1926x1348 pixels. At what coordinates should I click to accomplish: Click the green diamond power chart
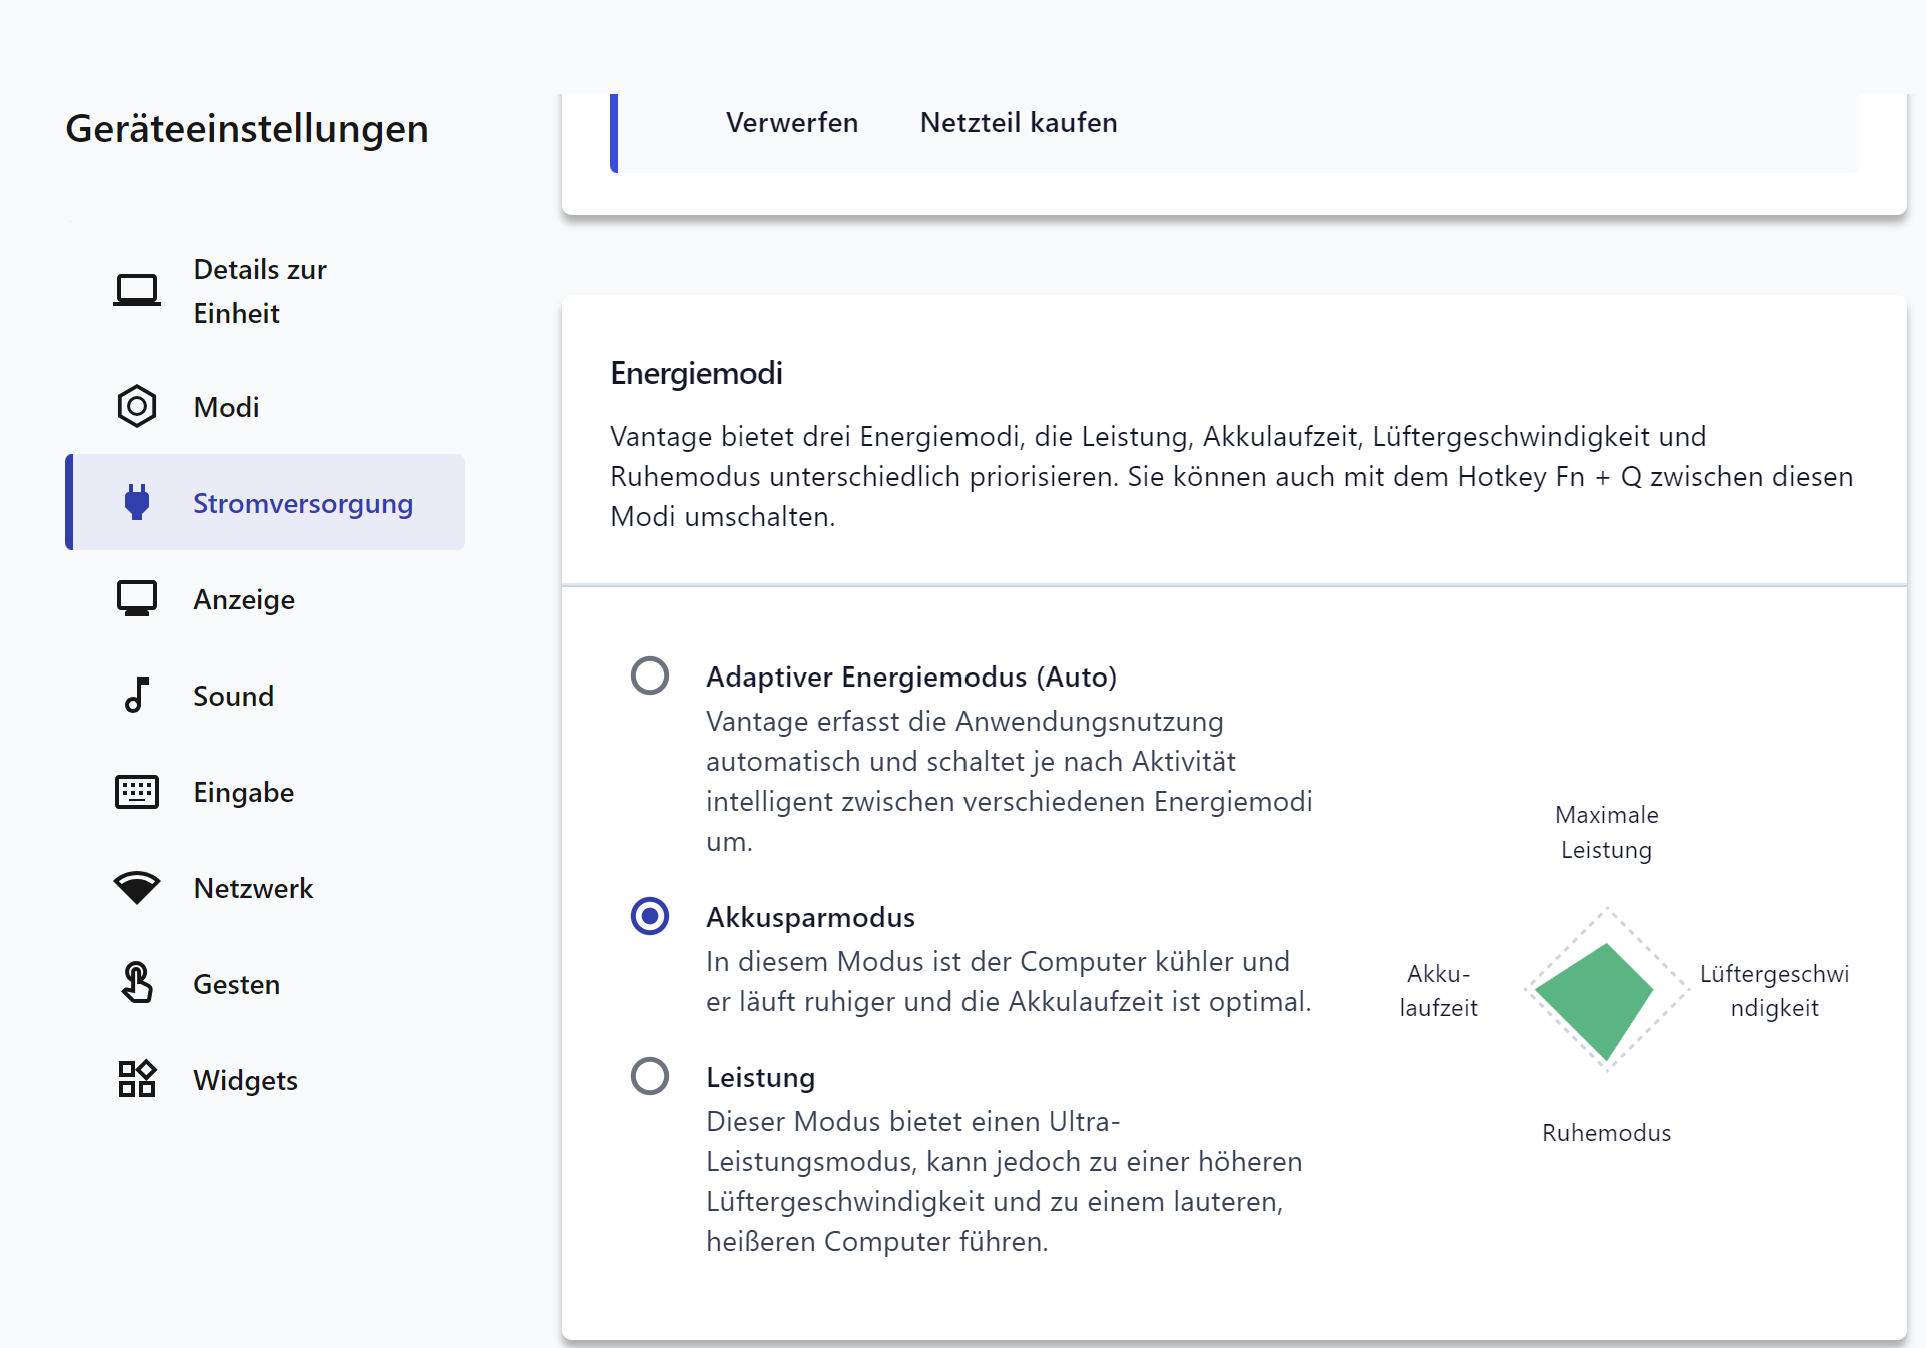pyautogui.click(x=1597, y=998)
